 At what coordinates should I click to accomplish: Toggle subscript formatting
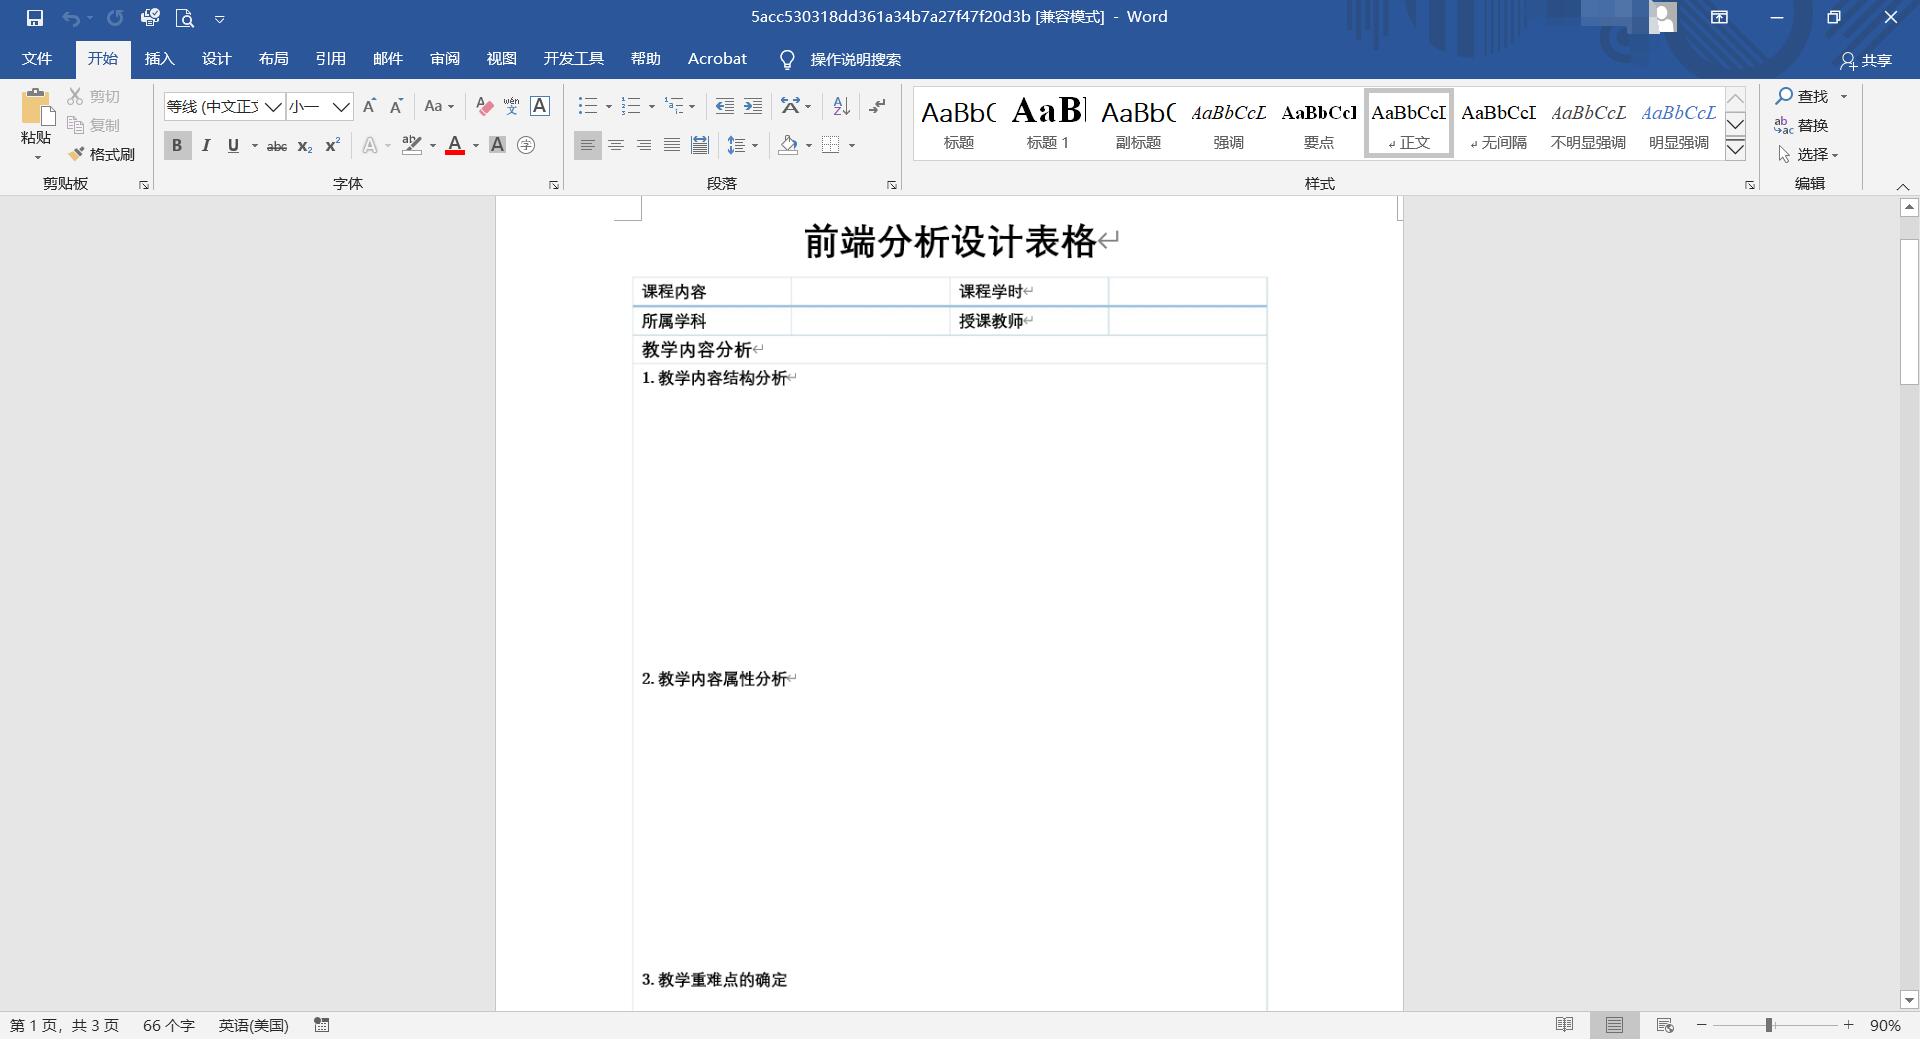303,147
